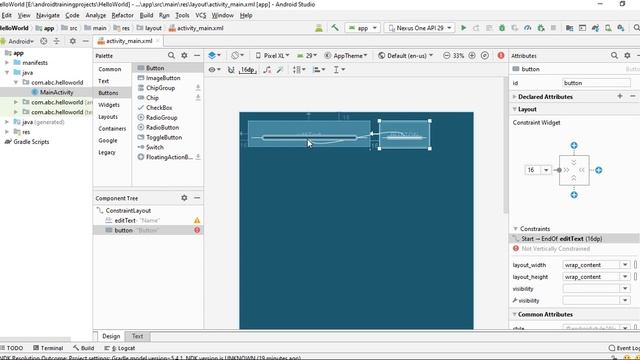Add a declared attribute with plus

click(x=620, y=96)
